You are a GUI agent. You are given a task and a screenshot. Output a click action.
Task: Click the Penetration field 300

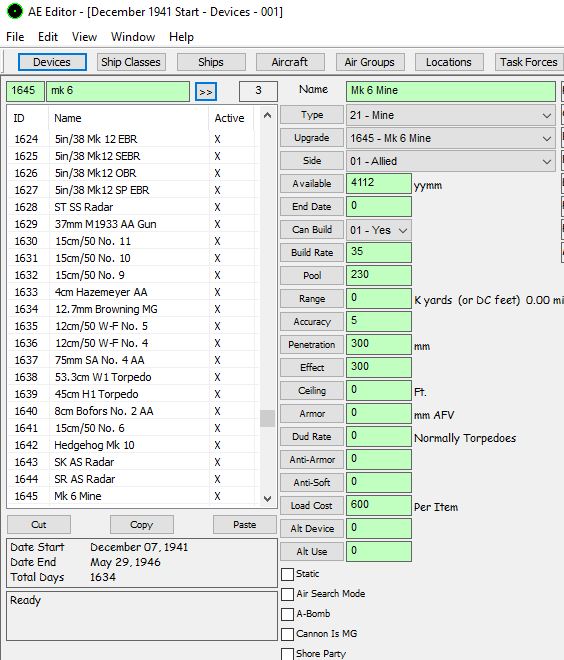[379, 345]
